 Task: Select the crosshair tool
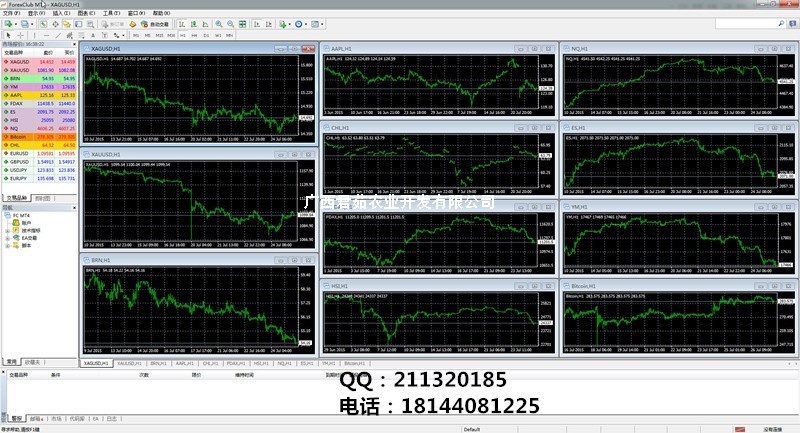click(20, 35)
